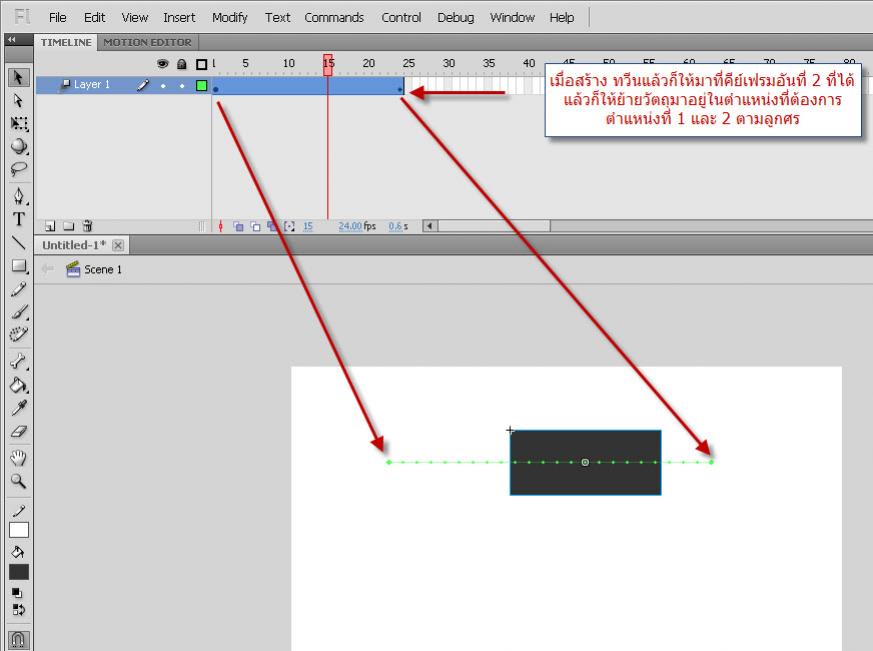
Task: Toggle Layer 1 green outline square
Action: (202, 85)
